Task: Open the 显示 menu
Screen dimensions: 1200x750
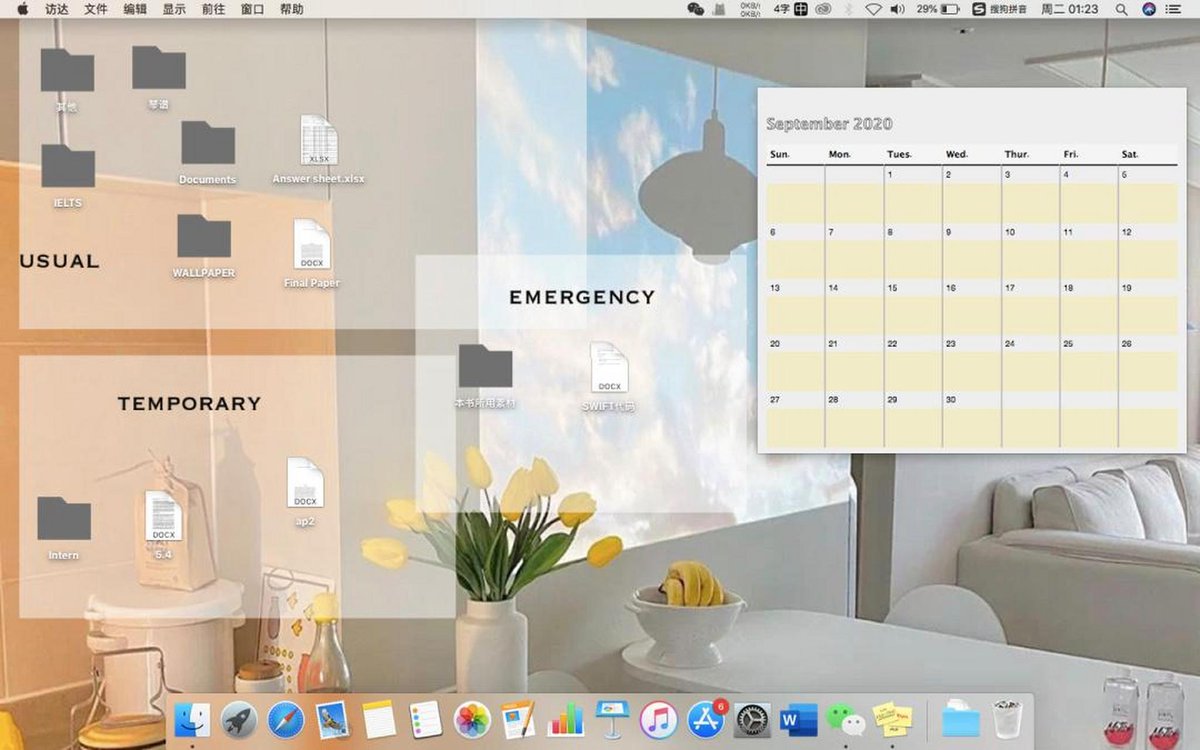Action: pyautogui.click(x=174, y=9)
